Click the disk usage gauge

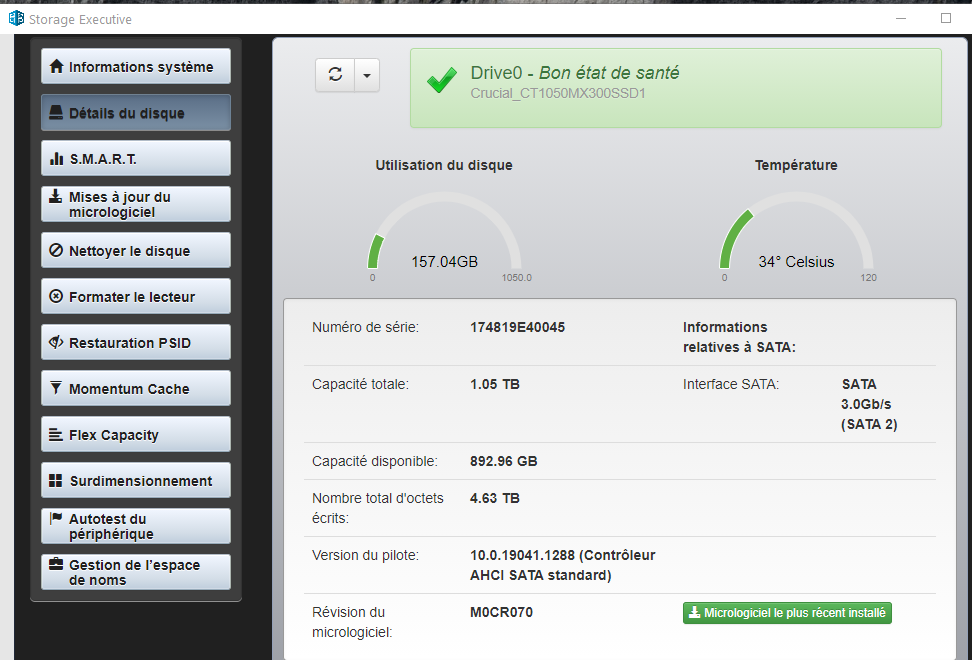tap(444, 232)
